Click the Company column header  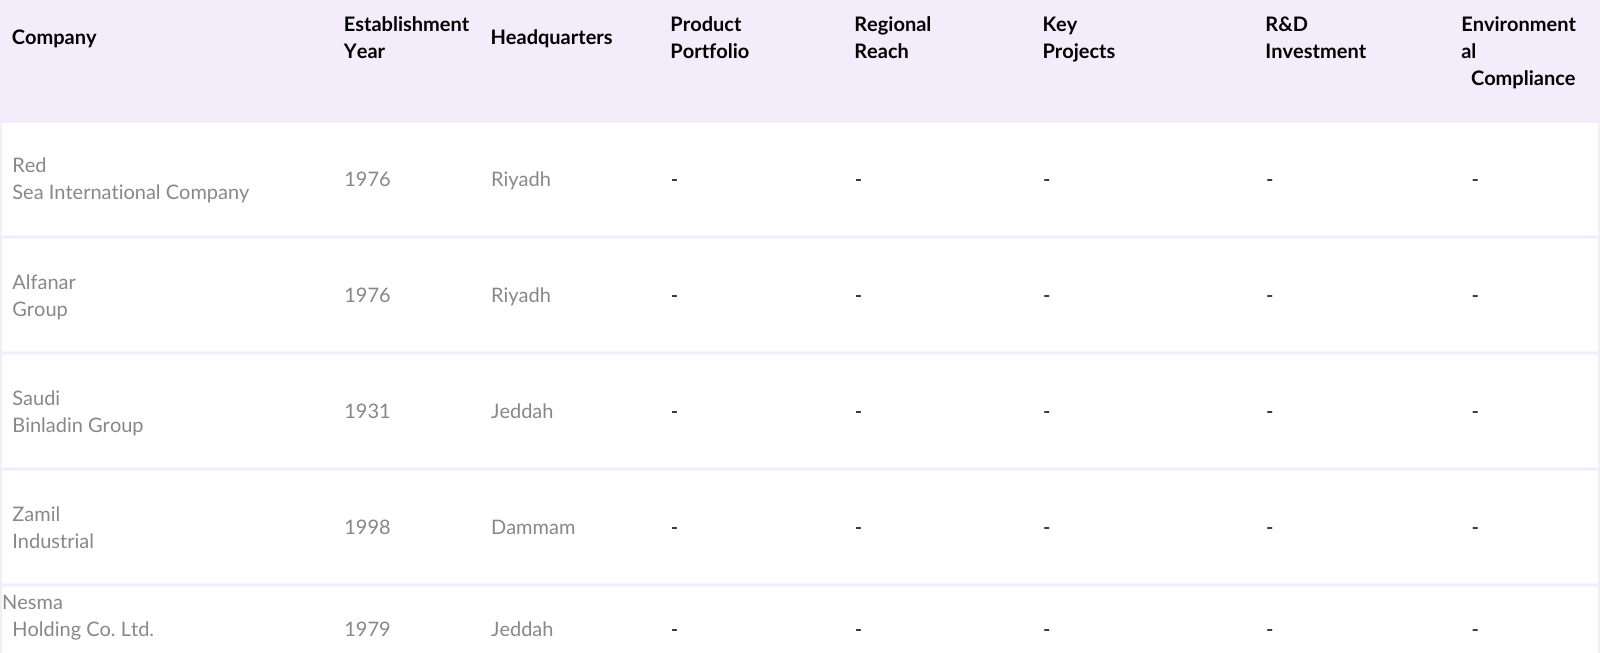pos(54,38)
